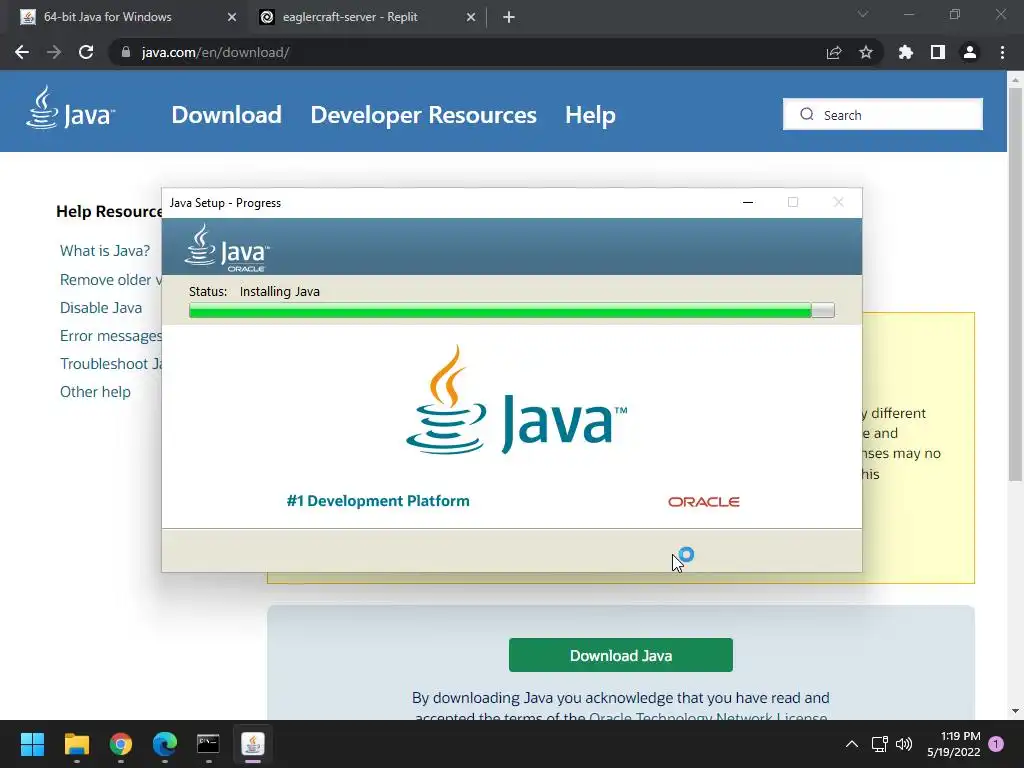The image size is (1024, 768).
Task: Click the page vertical scrollbar thumb
Action: tap(1015, 284)
